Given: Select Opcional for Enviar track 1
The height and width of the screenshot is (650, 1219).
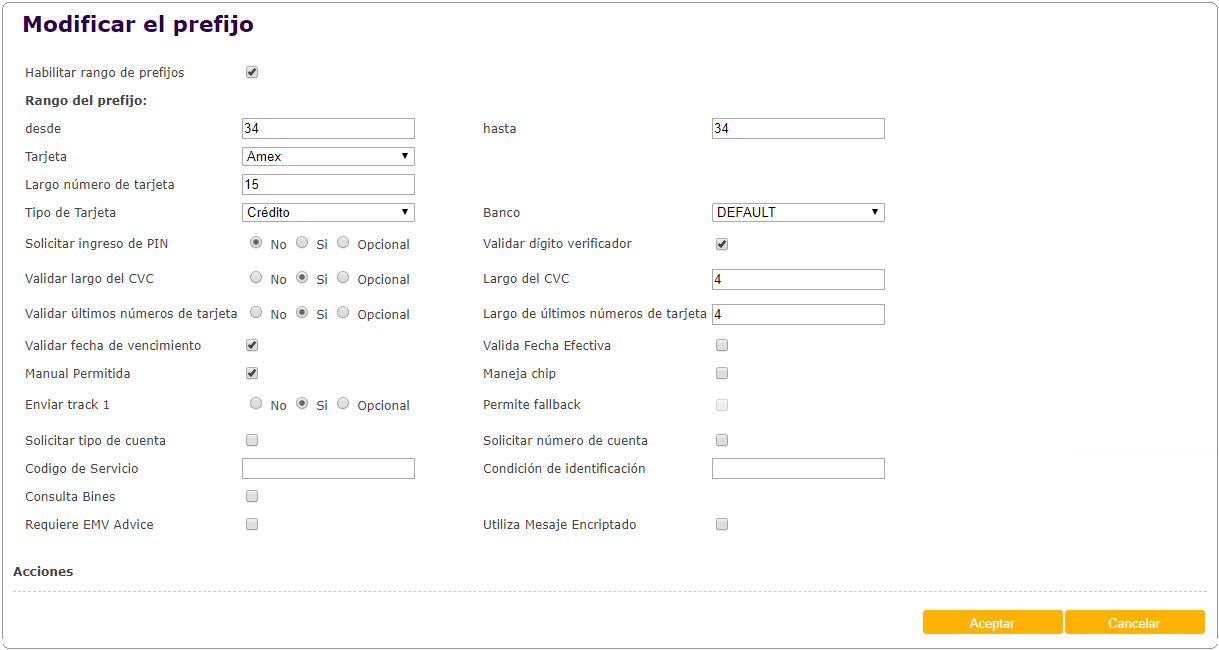Looking at the screenshot, I should pos(343,403).
